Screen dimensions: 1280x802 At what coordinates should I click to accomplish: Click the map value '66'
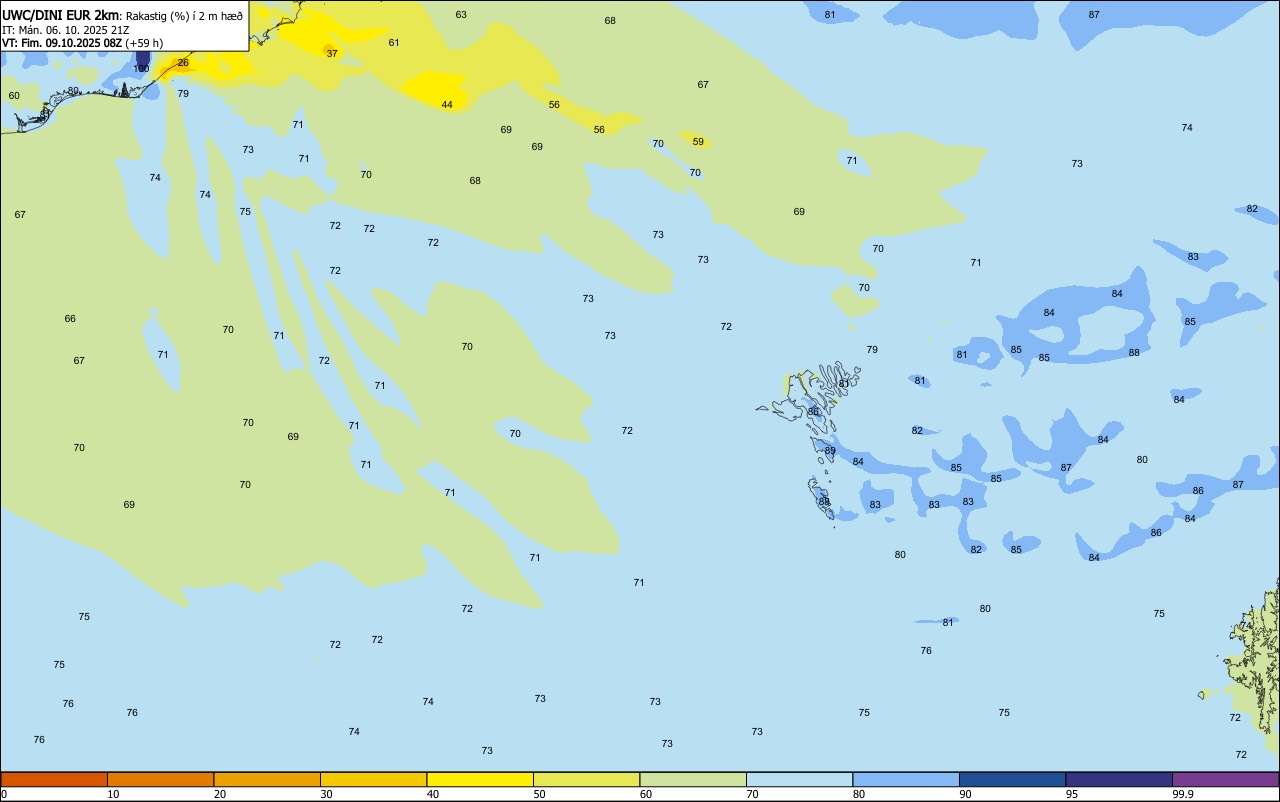point(70,319)
